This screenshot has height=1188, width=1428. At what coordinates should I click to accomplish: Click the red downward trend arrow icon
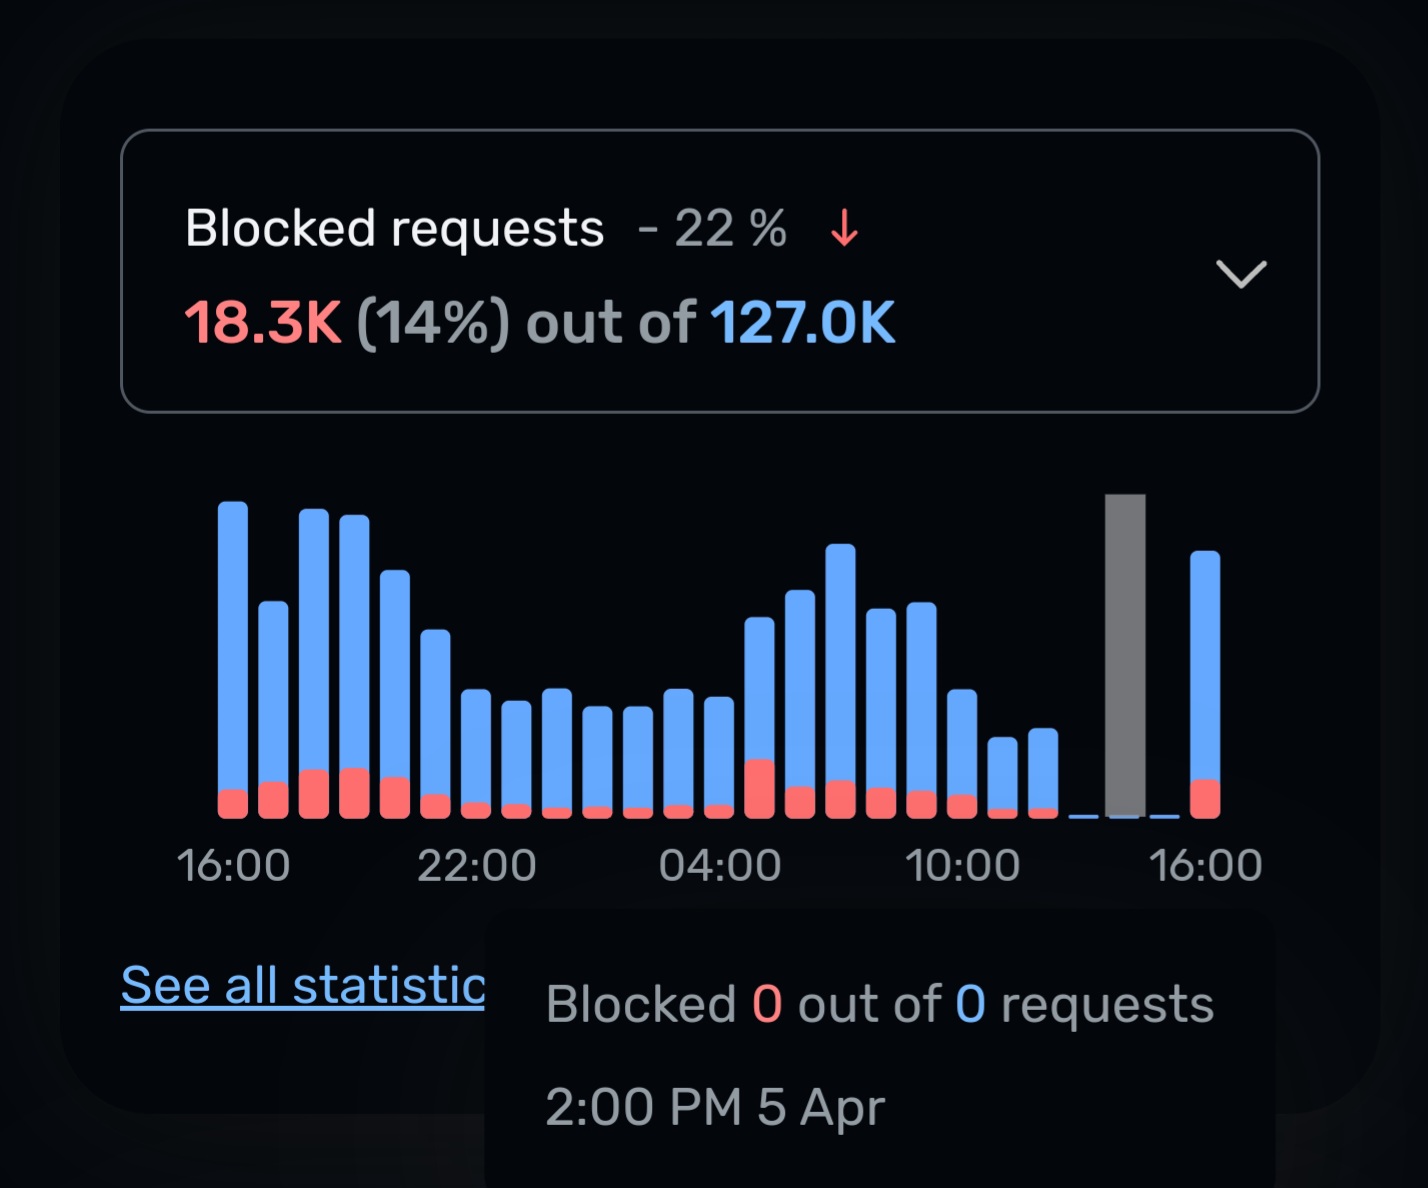click(x=843, y=228)
